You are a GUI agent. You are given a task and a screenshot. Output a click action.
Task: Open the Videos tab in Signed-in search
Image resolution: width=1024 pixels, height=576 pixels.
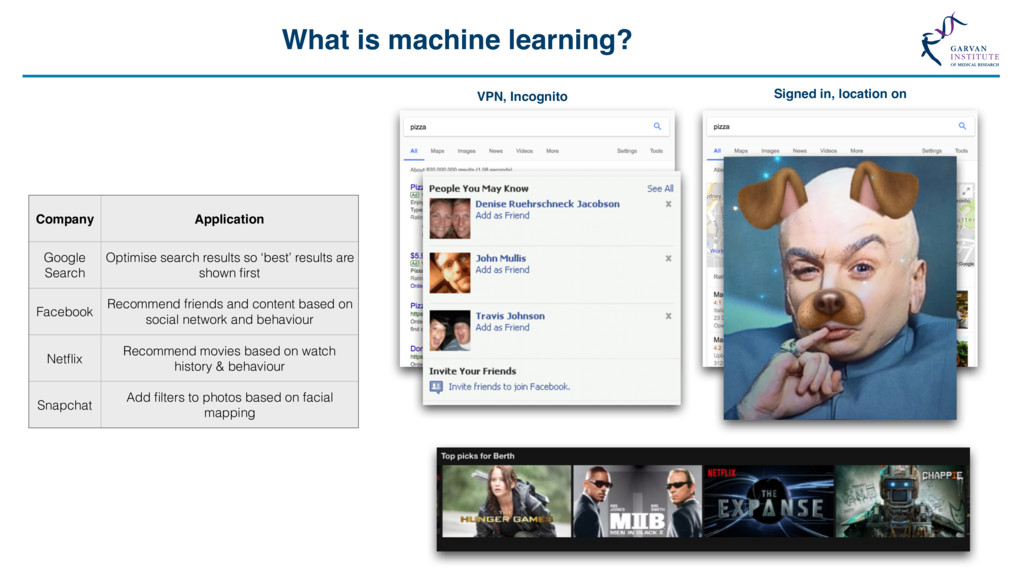[828, 151]
